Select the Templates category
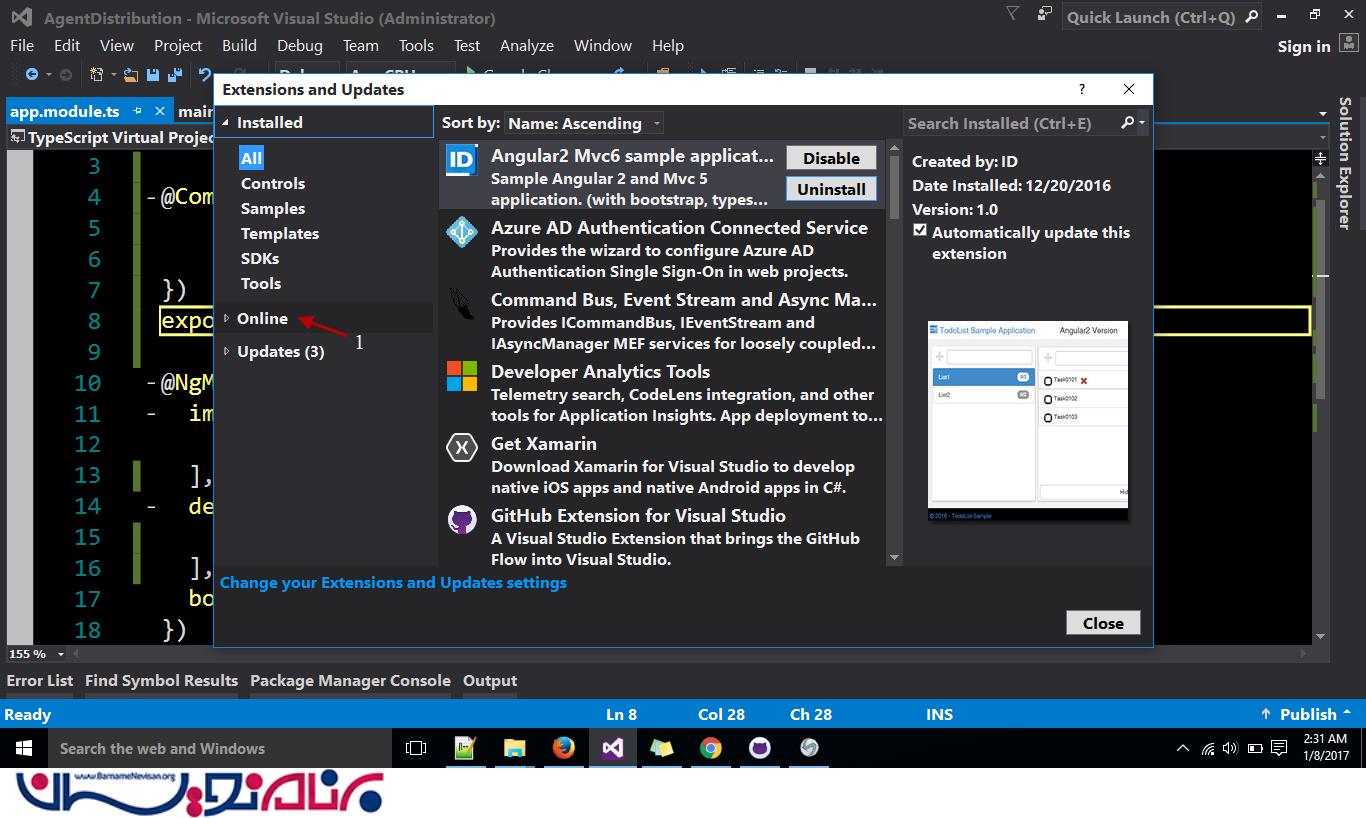This screenshot has height=818, width=1366. (x=280, y=234)
